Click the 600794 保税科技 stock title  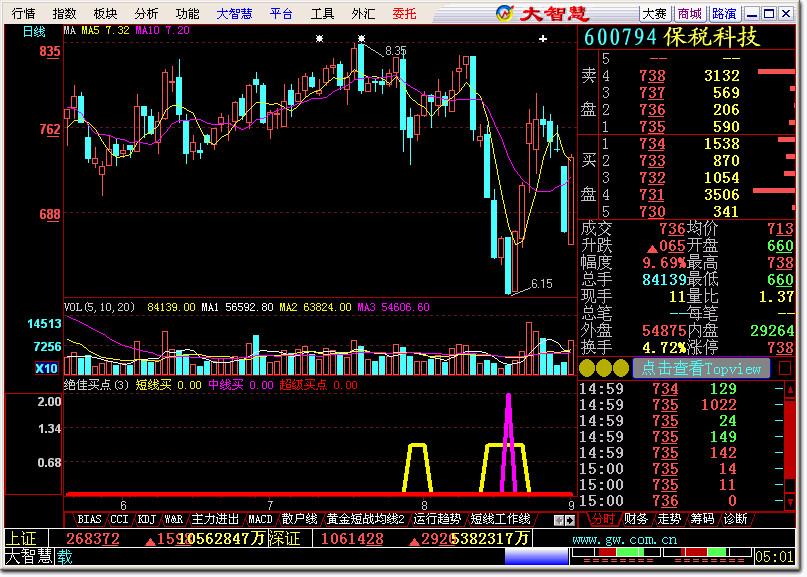tap(671, 37)
